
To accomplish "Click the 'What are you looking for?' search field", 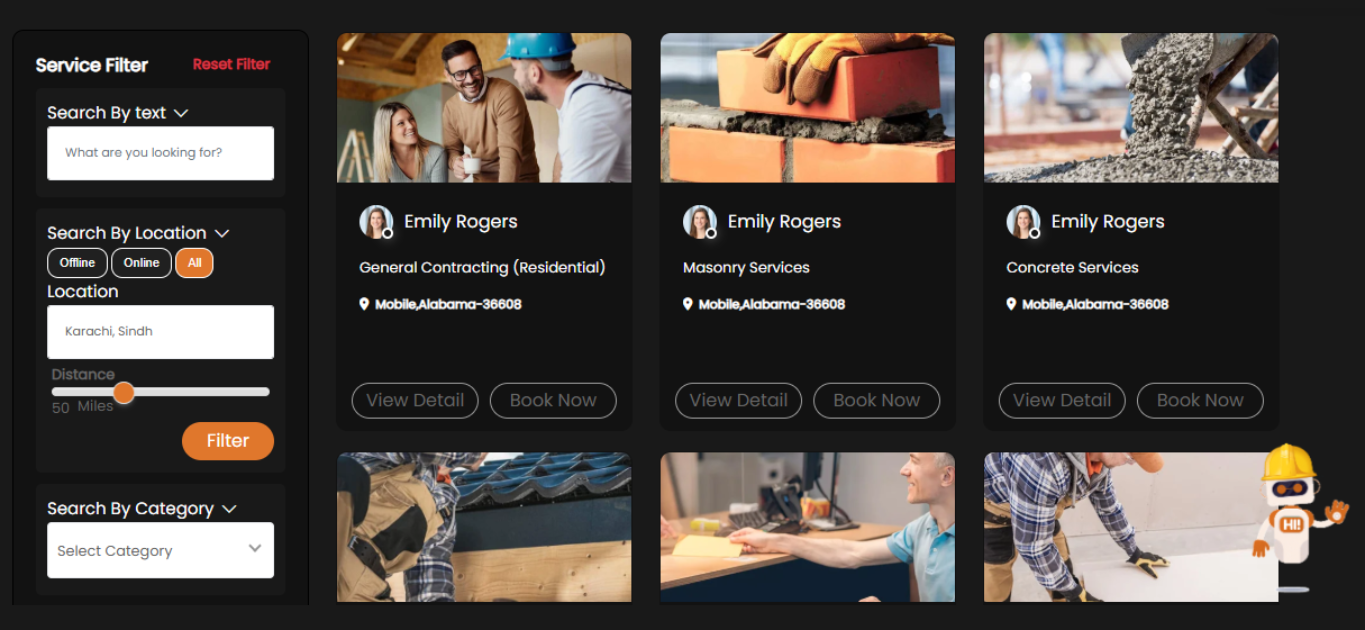I will (x=160, y=153).
